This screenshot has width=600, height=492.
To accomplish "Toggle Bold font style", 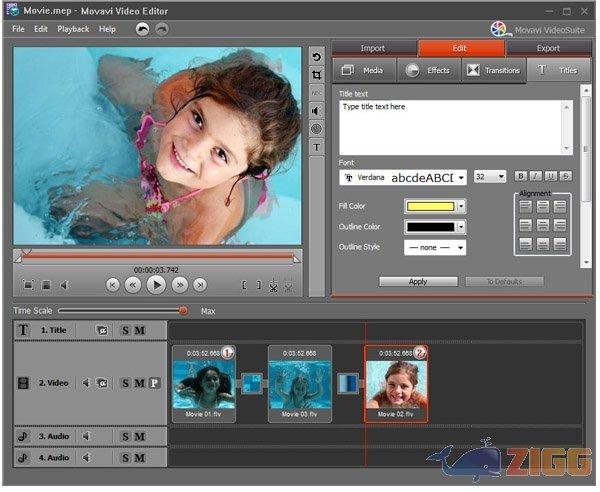I will 520,176.
